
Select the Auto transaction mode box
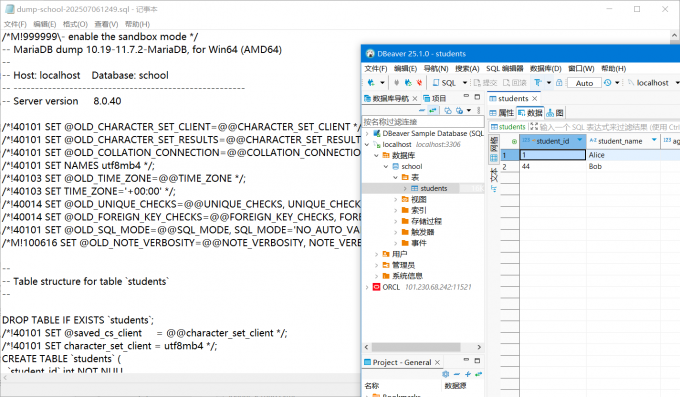(584, 83)
